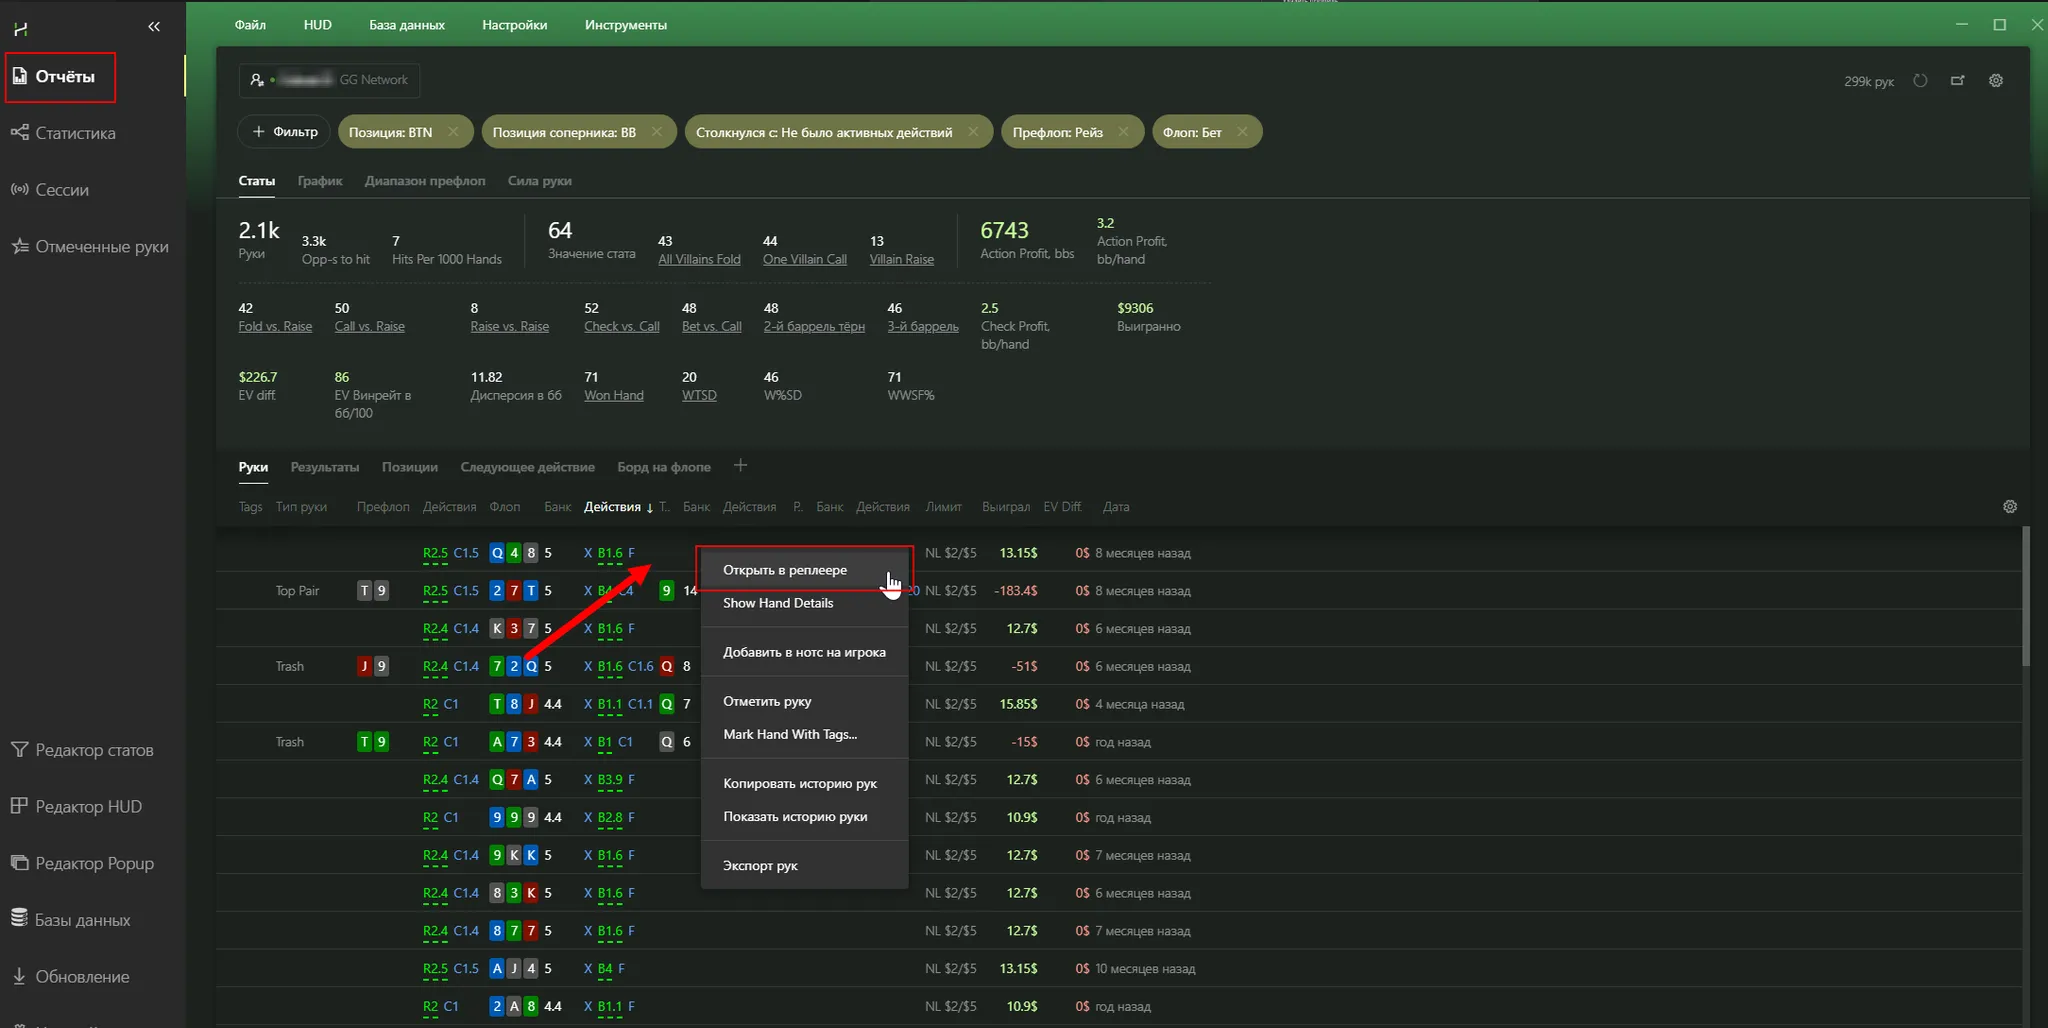Image resolution: width=2048 pixels, height=1028 pixels.
Task: Open Базы данных in sidebar
Action: coord(82,920)
